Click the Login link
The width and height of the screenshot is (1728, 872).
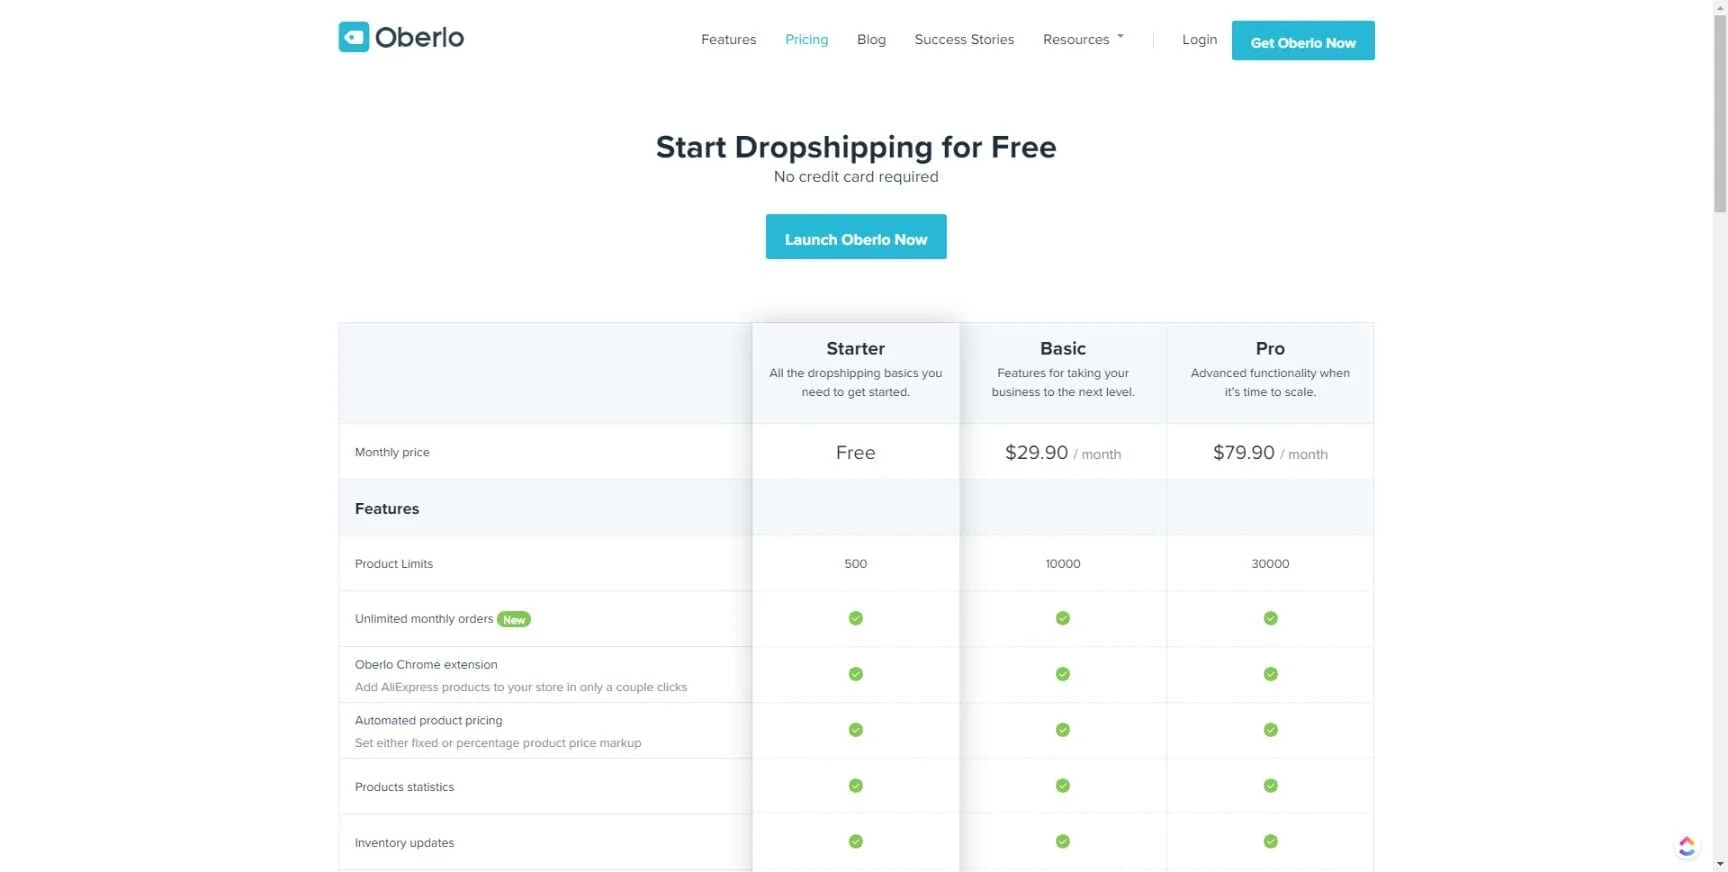pos(1199,40)
